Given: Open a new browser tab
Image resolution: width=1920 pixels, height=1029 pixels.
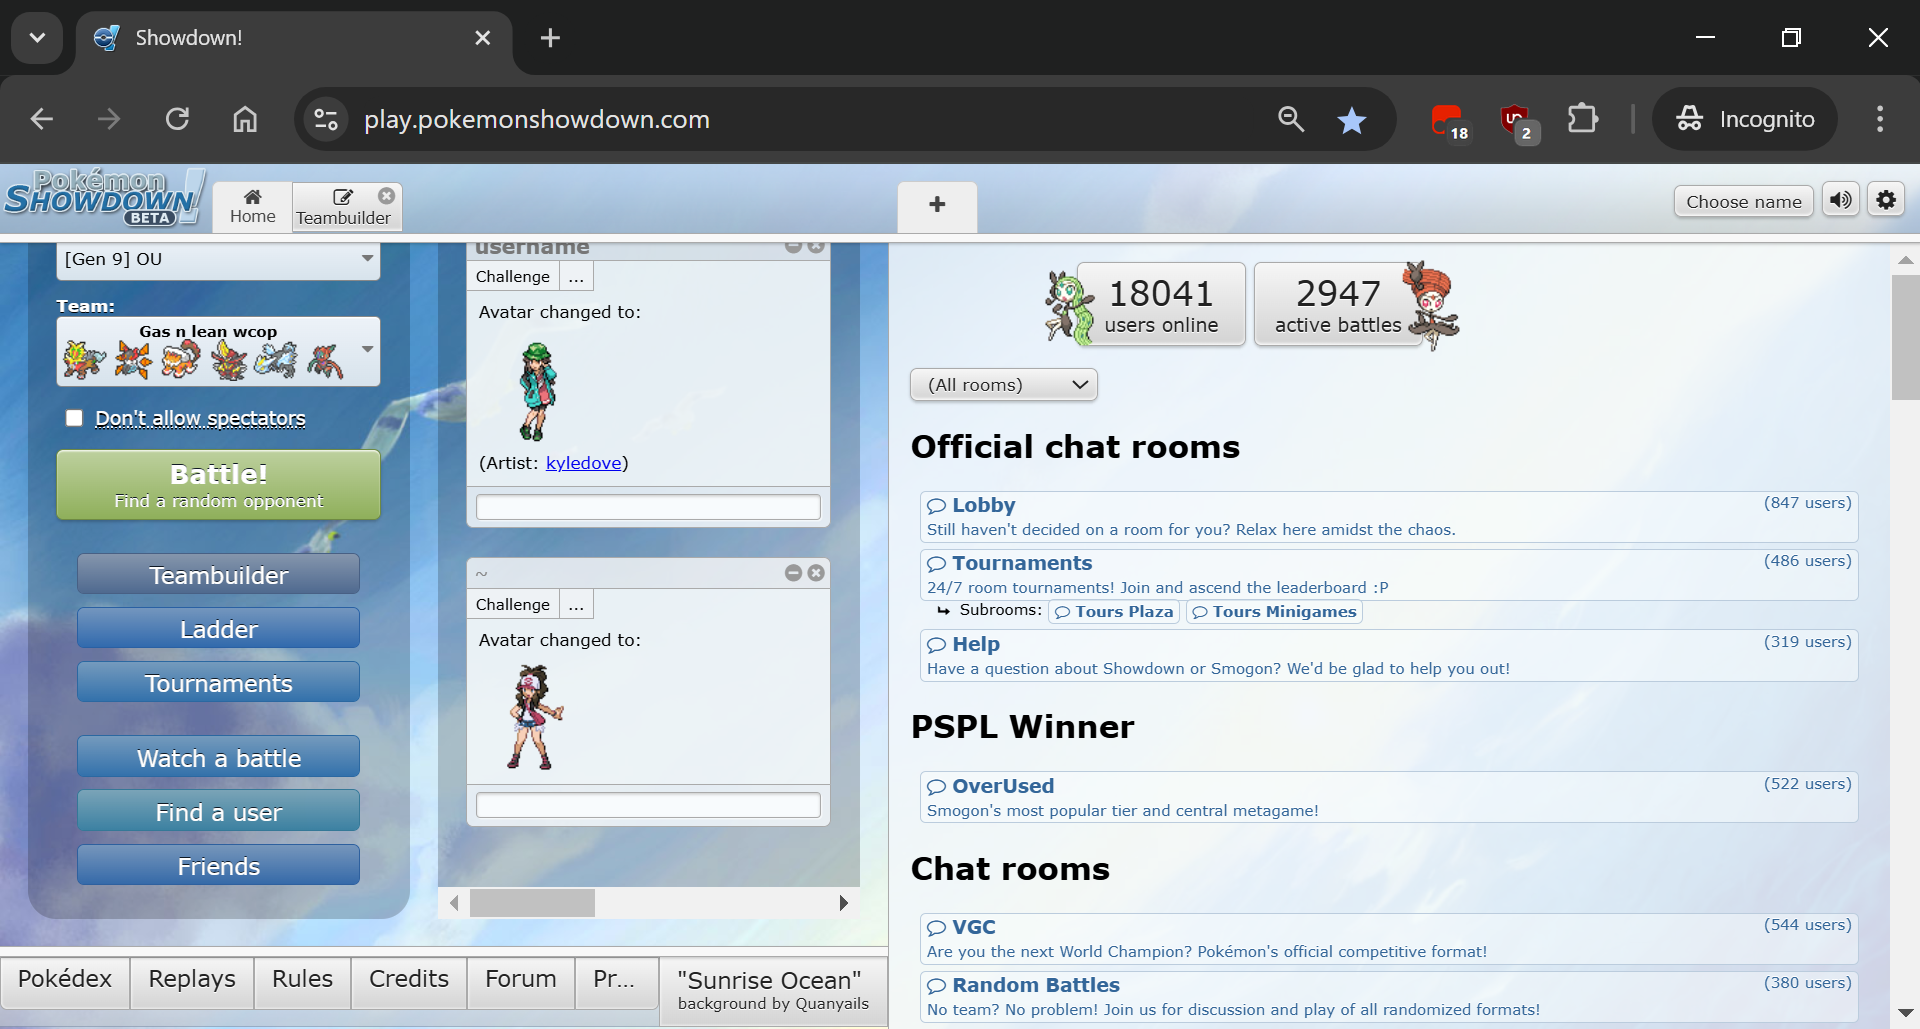Looking at the screenshot, I should 550,38.
